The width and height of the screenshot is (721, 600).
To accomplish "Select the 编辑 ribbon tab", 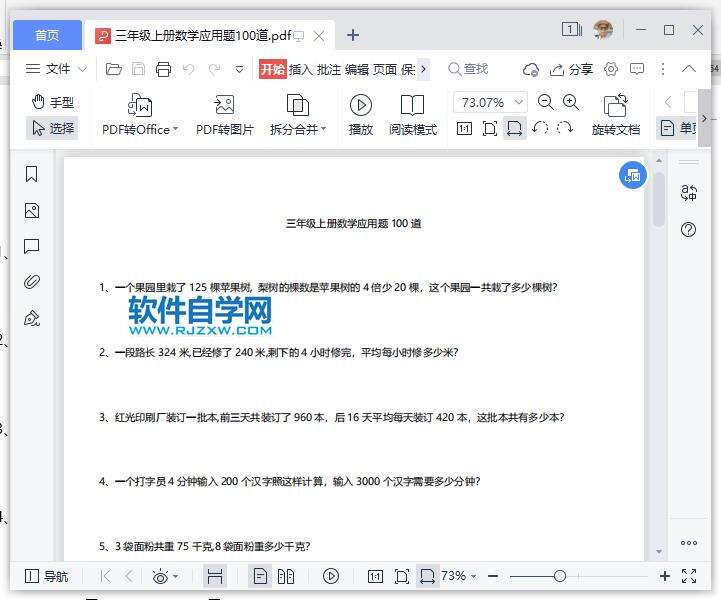I will click(x=357, y=69).
